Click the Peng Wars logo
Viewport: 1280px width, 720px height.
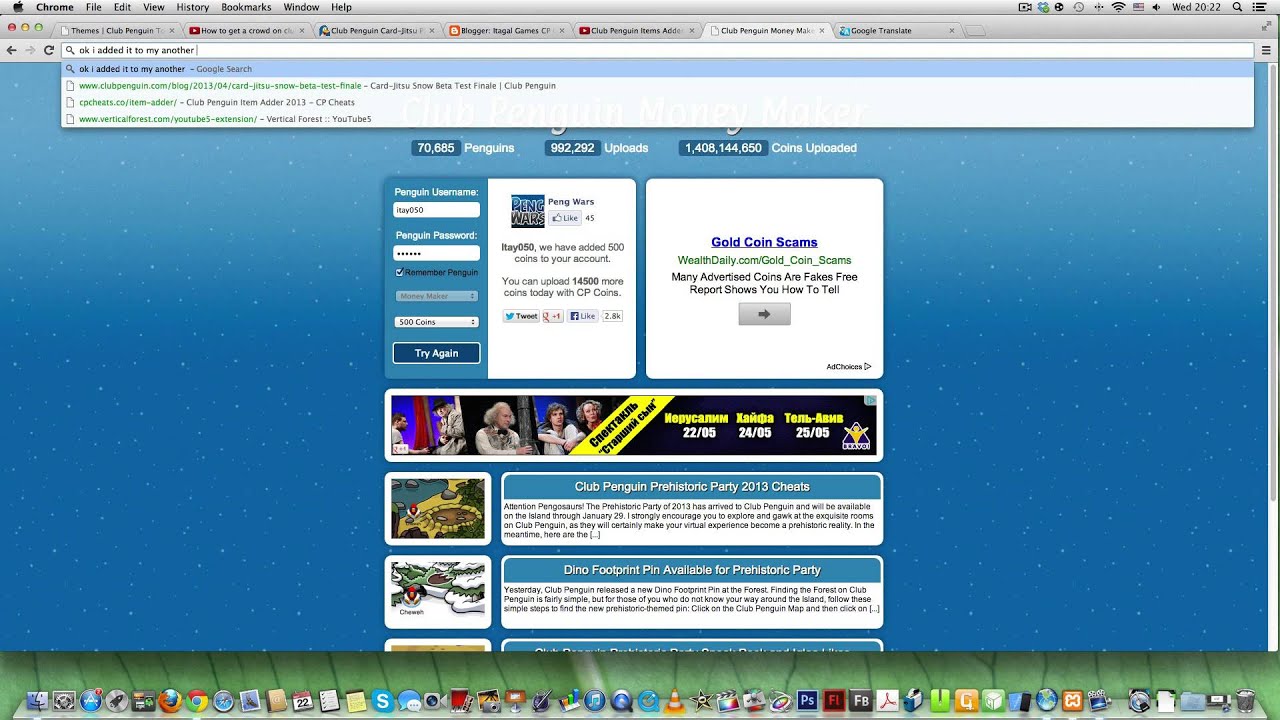pos(528,211)
